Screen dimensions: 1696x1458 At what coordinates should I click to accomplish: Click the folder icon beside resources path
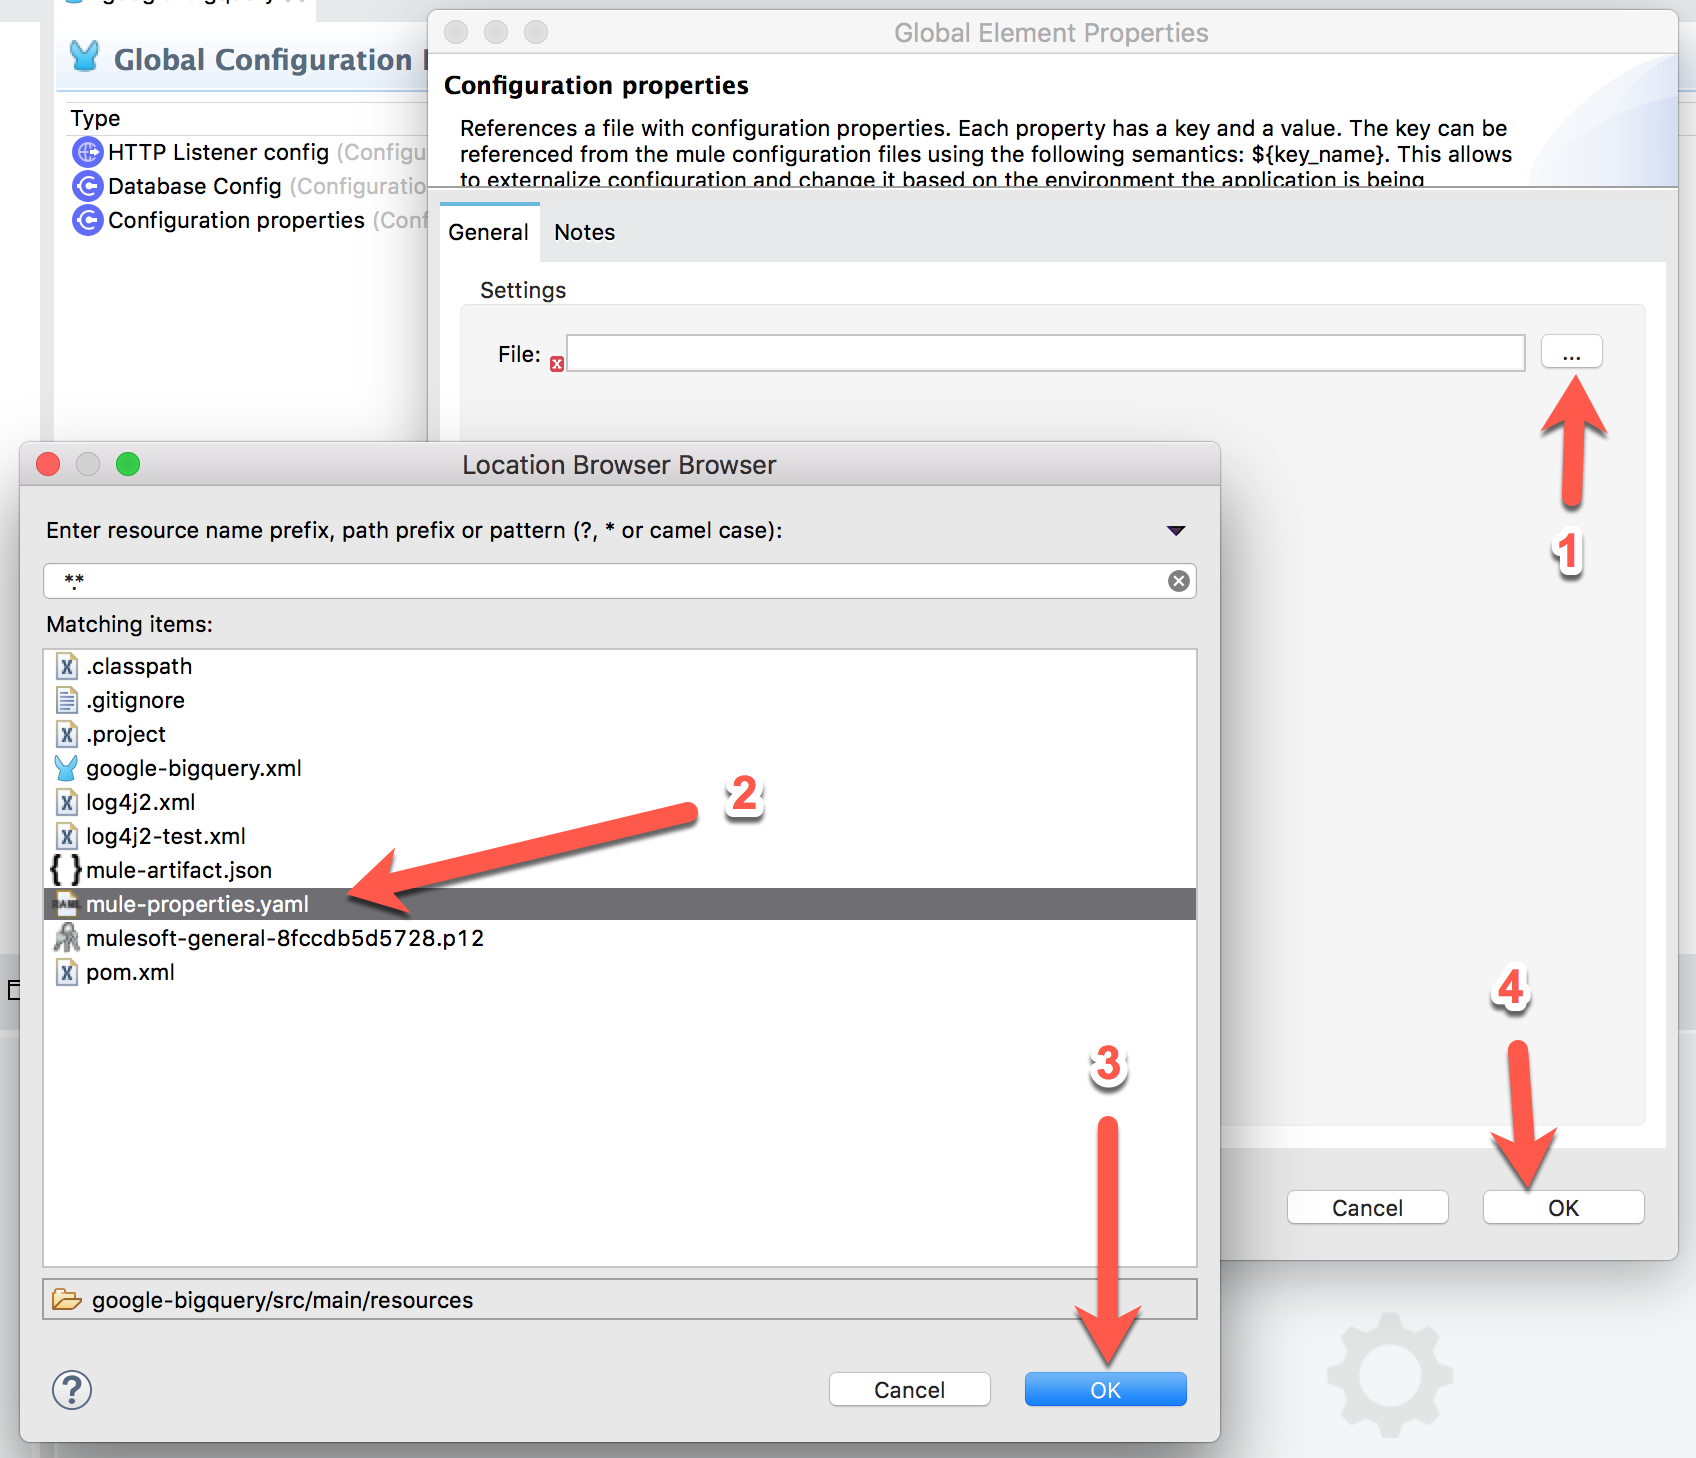pyautogui.click(x=67, y=1299)
